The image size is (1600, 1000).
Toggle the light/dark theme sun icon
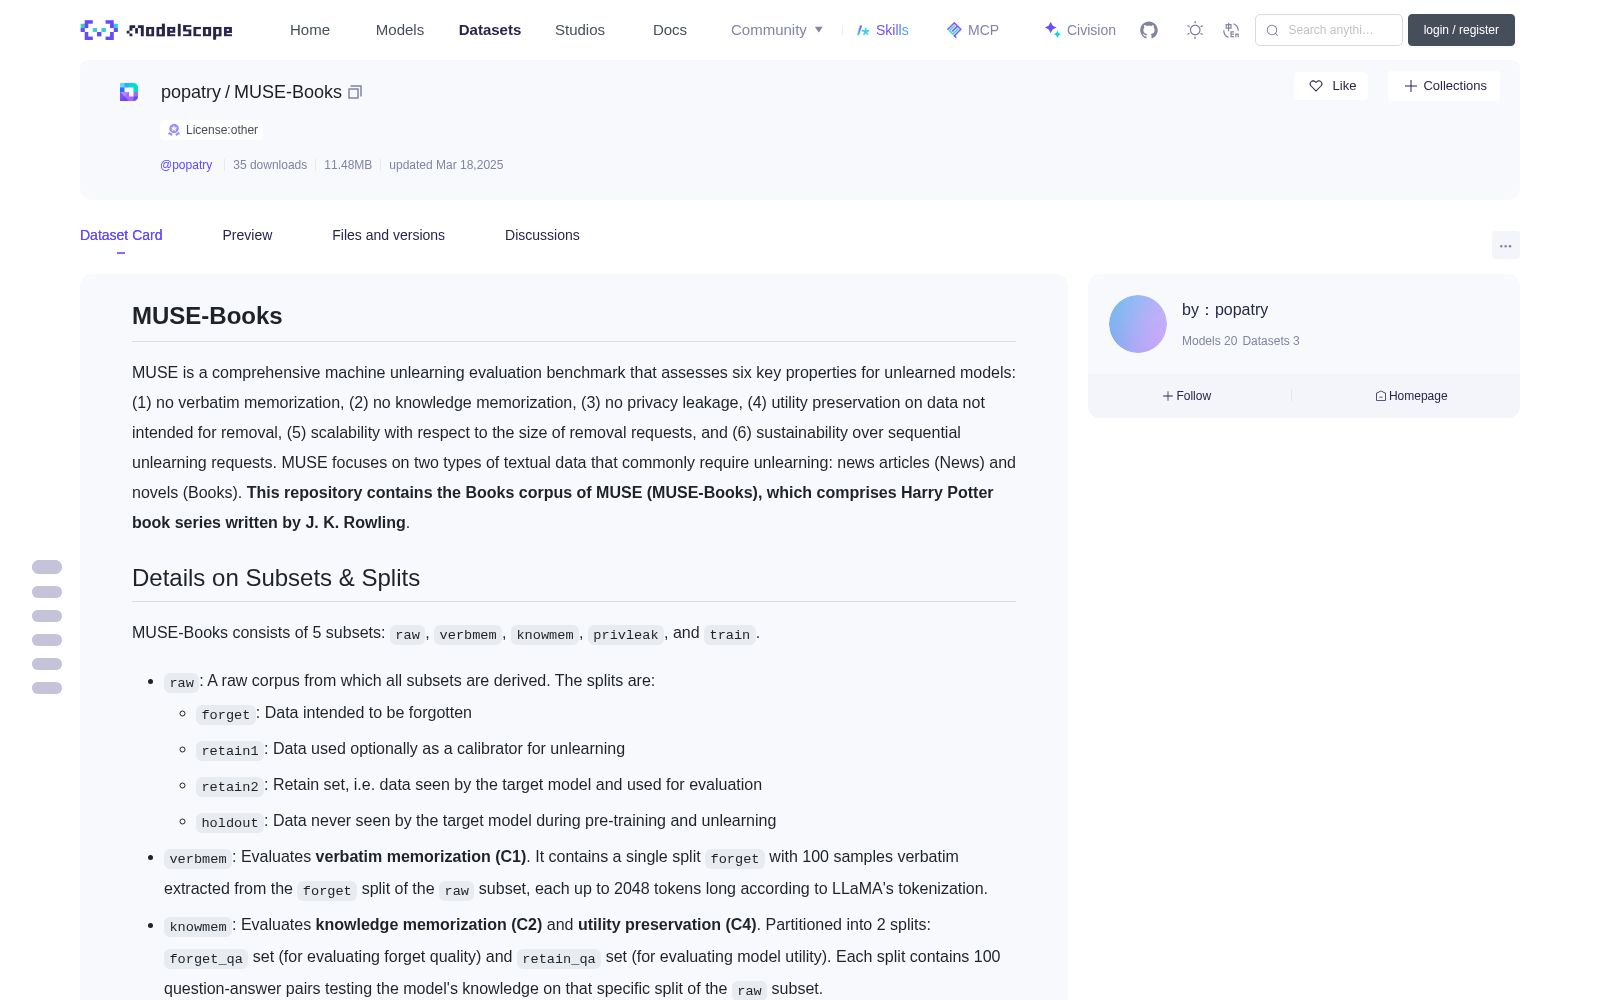pyautogui.click(x=1195, y=30)
